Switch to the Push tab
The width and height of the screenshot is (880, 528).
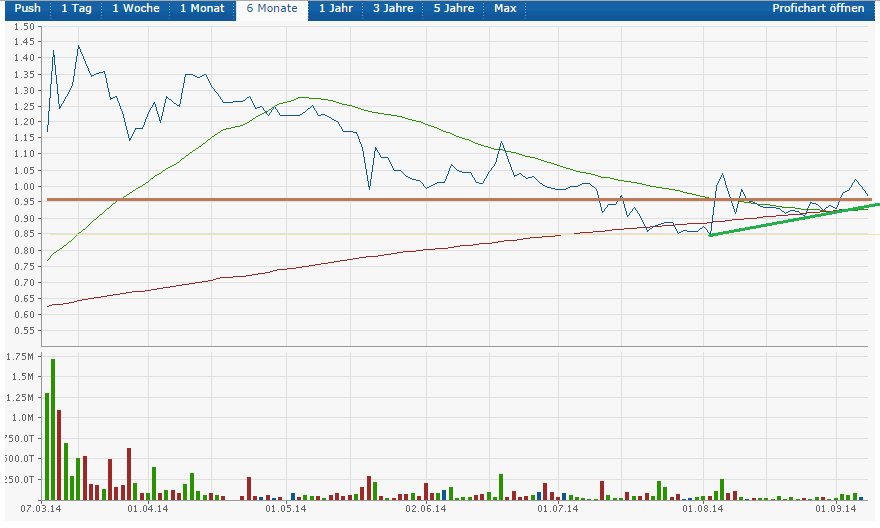tap(27, 8)
